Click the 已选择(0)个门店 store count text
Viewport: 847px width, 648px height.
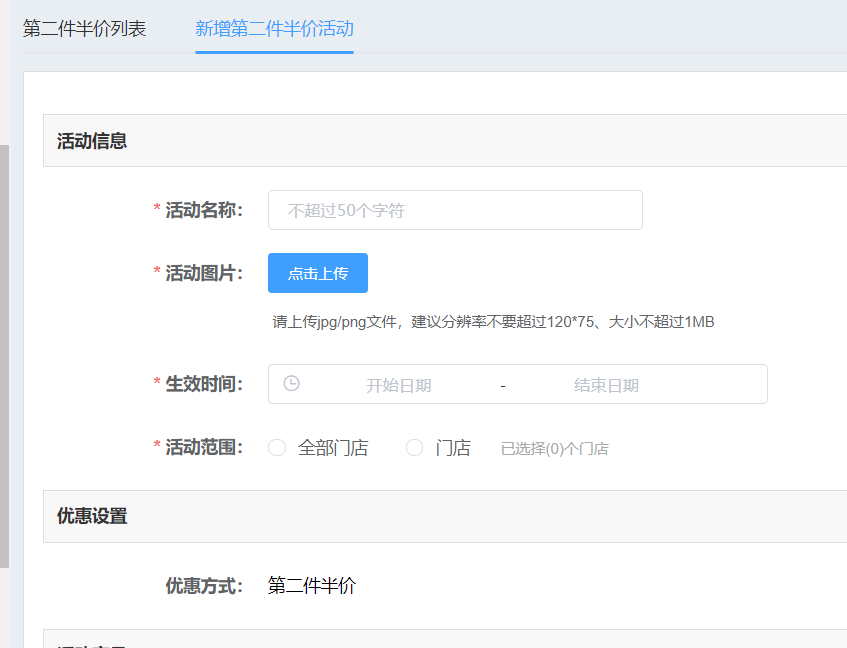(x=554, y=449)
